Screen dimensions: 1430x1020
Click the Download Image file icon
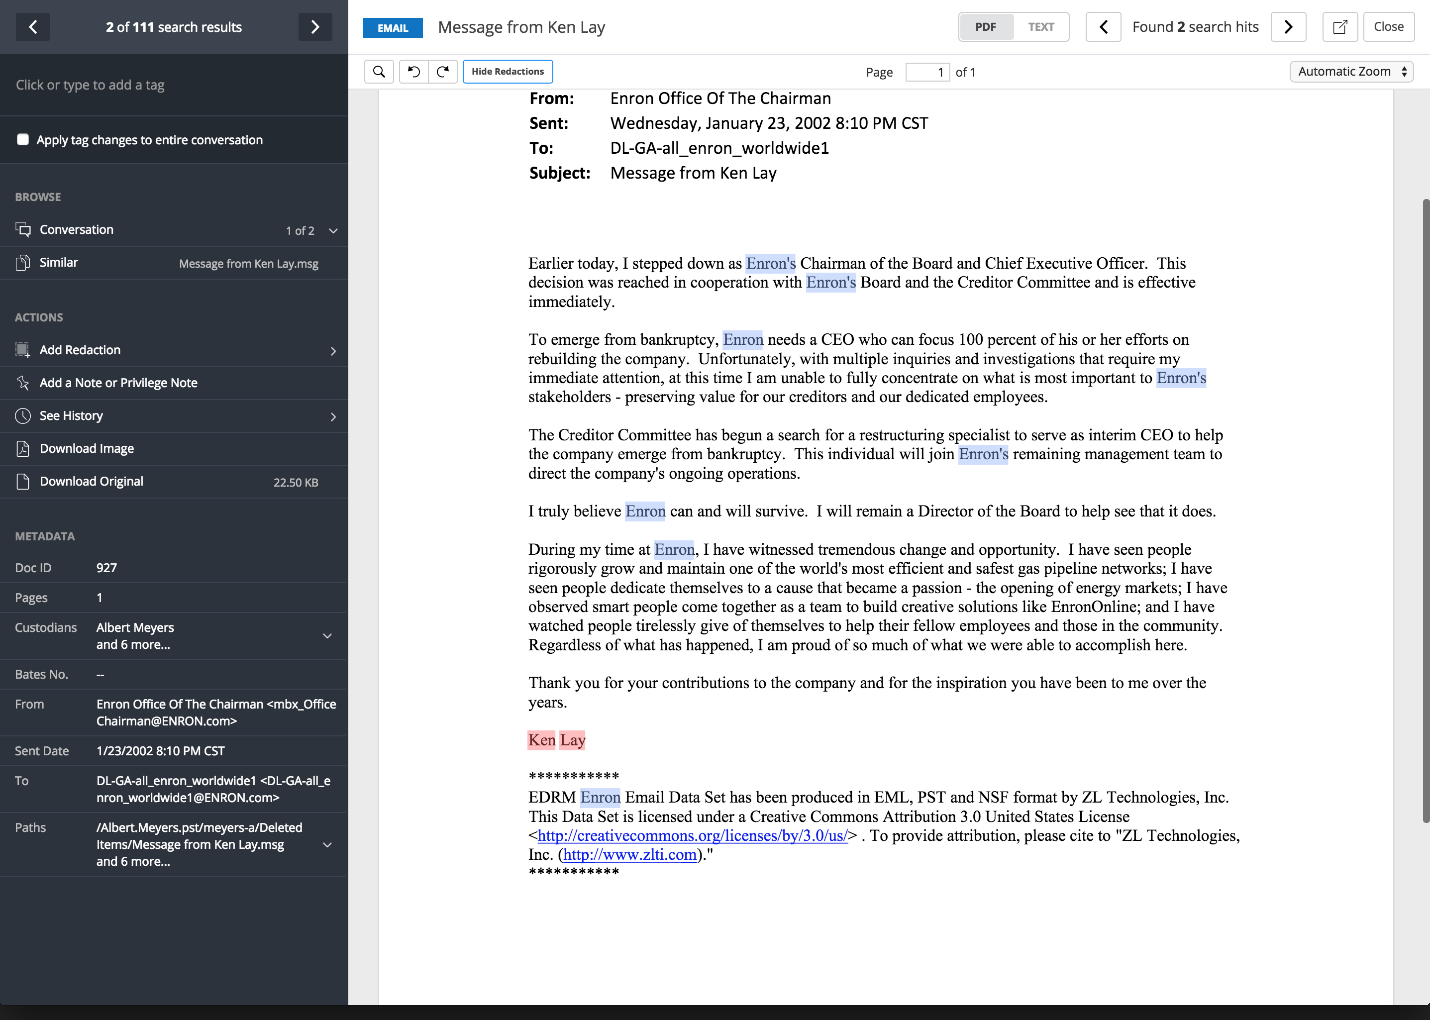(23, 449)
